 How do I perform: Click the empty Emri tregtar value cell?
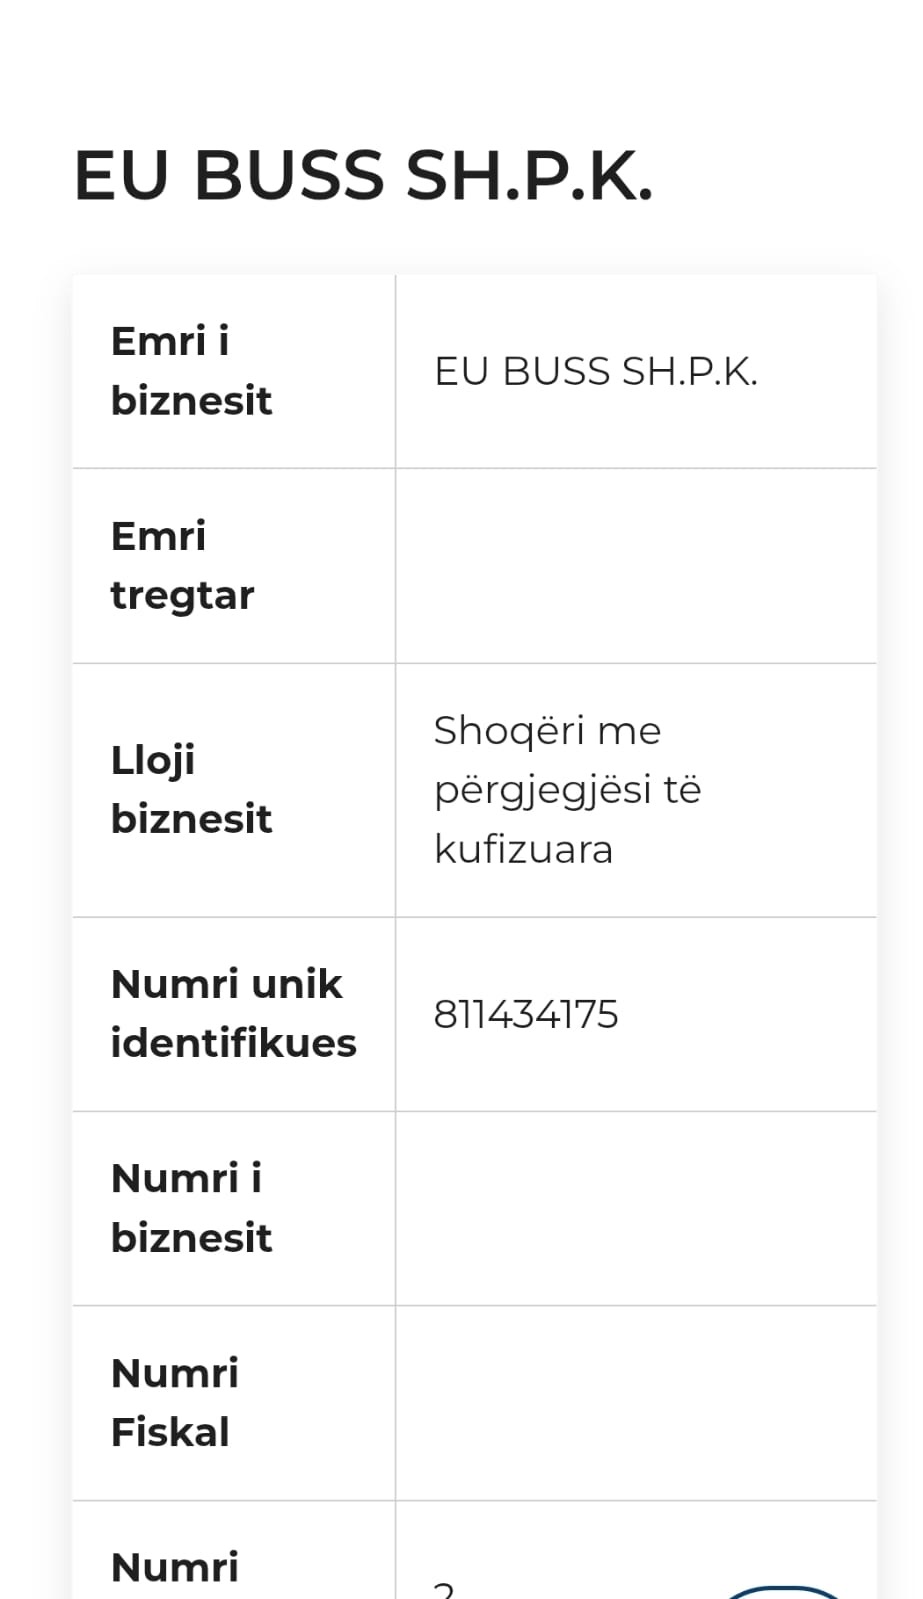[x=636, y=566]
